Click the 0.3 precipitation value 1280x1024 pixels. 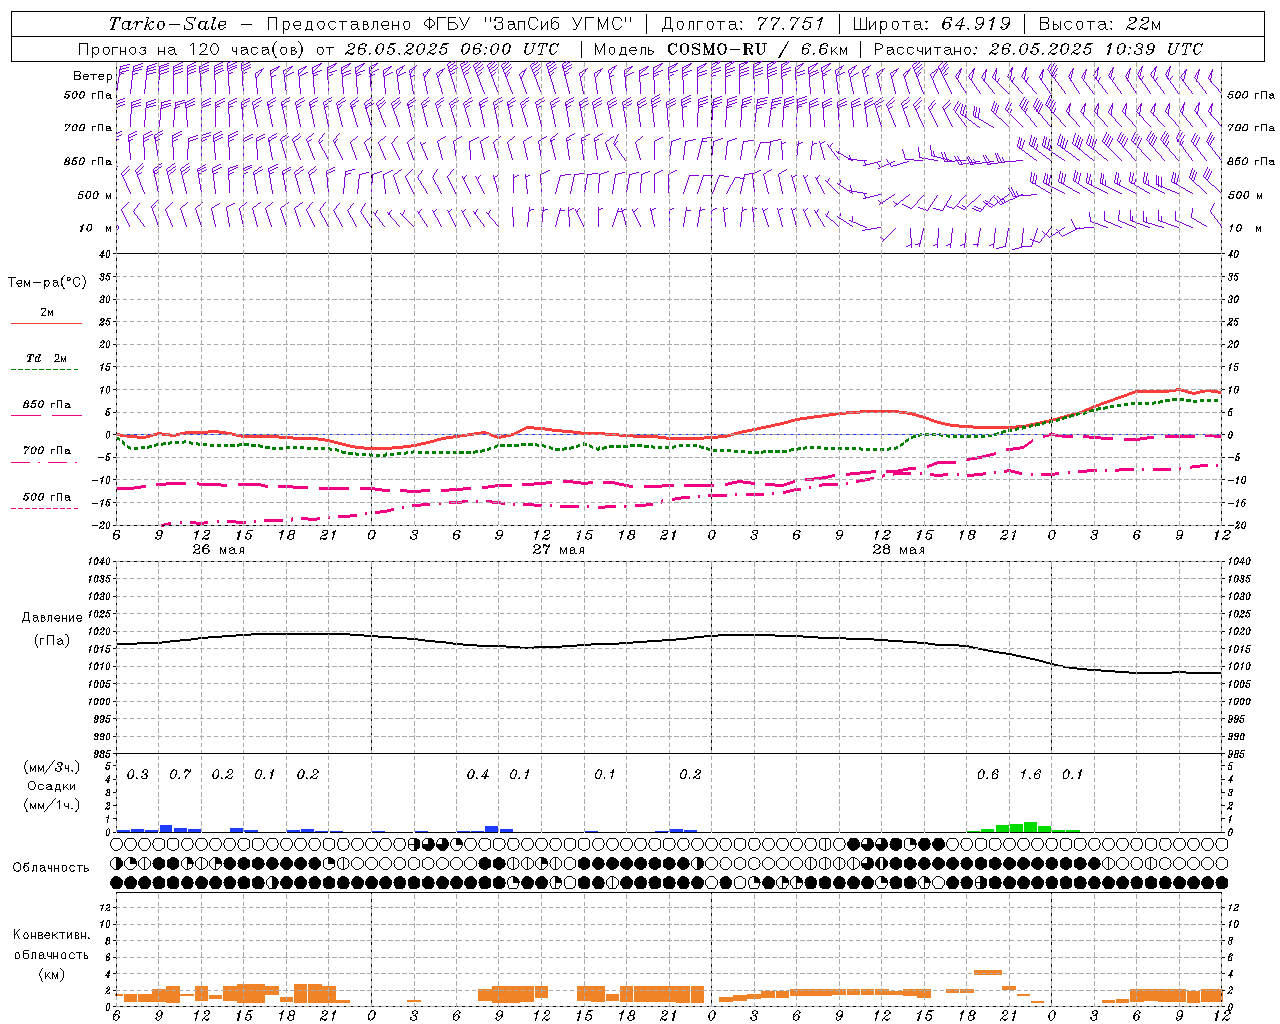(x=138, y=775)
